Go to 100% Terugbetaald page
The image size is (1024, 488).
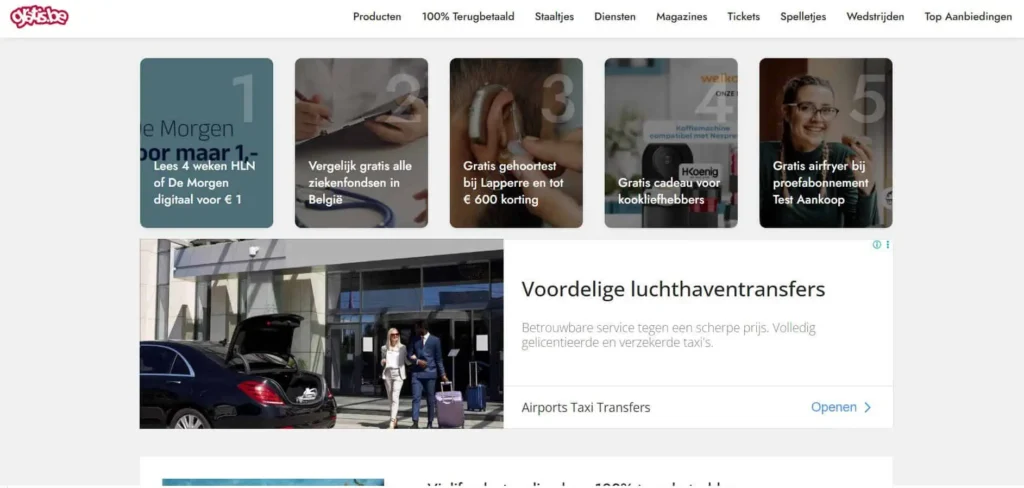tap(468, 17)
